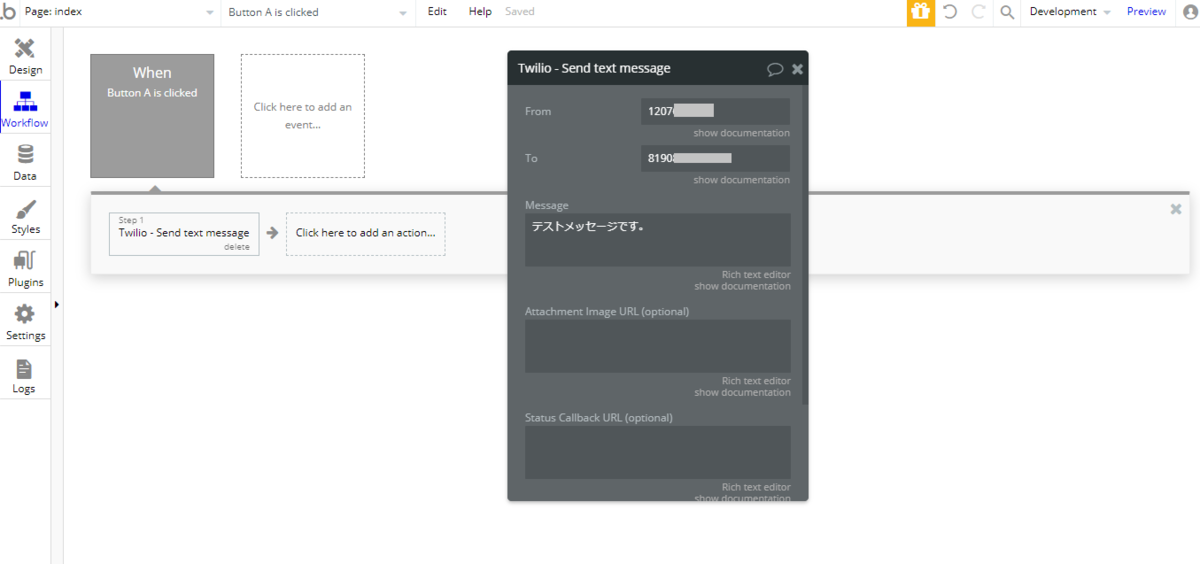Click the Twilio - Send text message title

coord(594,69)
